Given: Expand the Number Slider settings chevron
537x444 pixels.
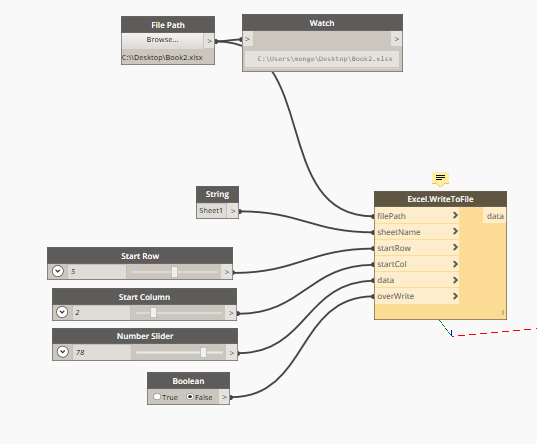Looking at the screenshot, I should click(x=63, y=352).
